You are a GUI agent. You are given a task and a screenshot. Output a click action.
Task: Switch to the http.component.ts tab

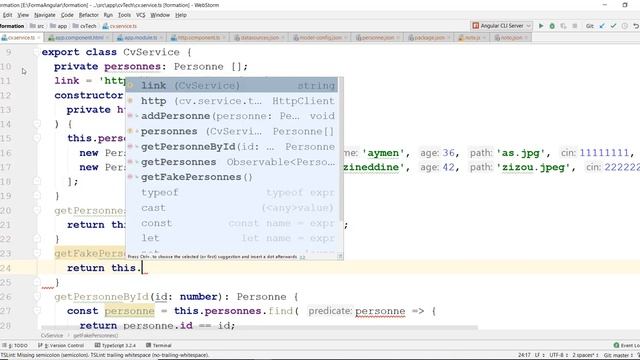(198, 38)
